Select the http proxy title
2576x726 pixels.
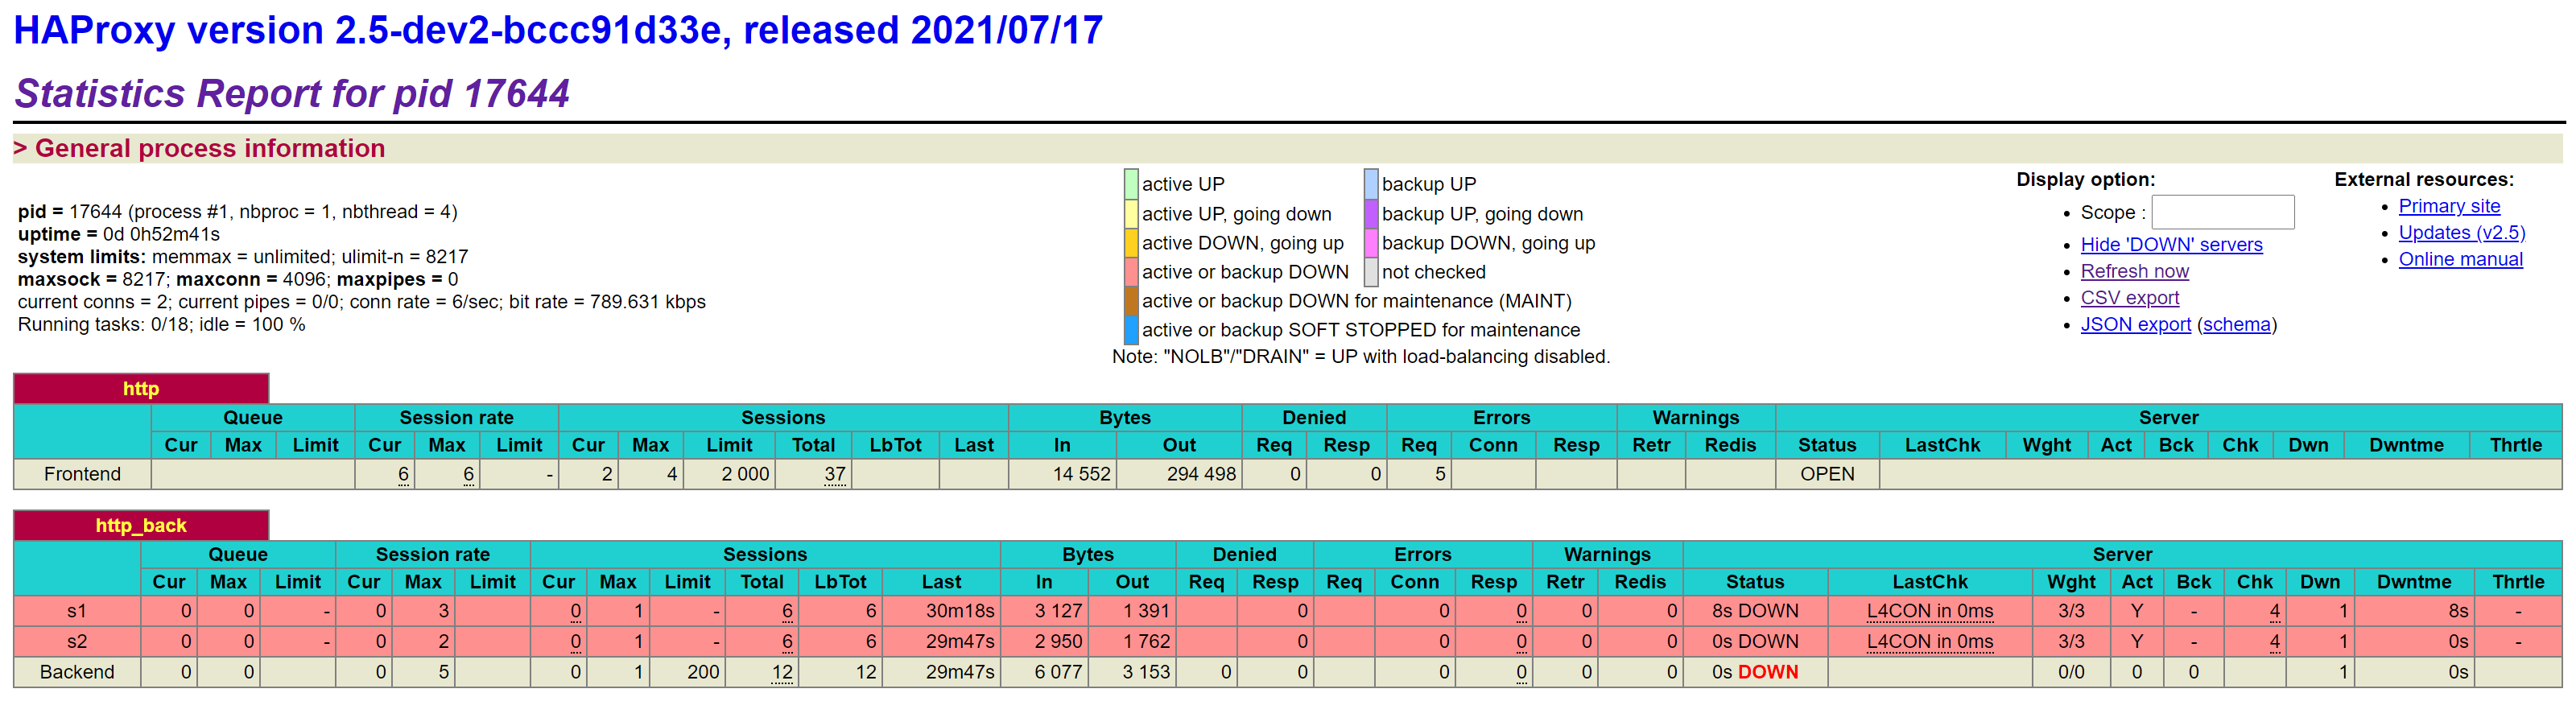point(141,388)
